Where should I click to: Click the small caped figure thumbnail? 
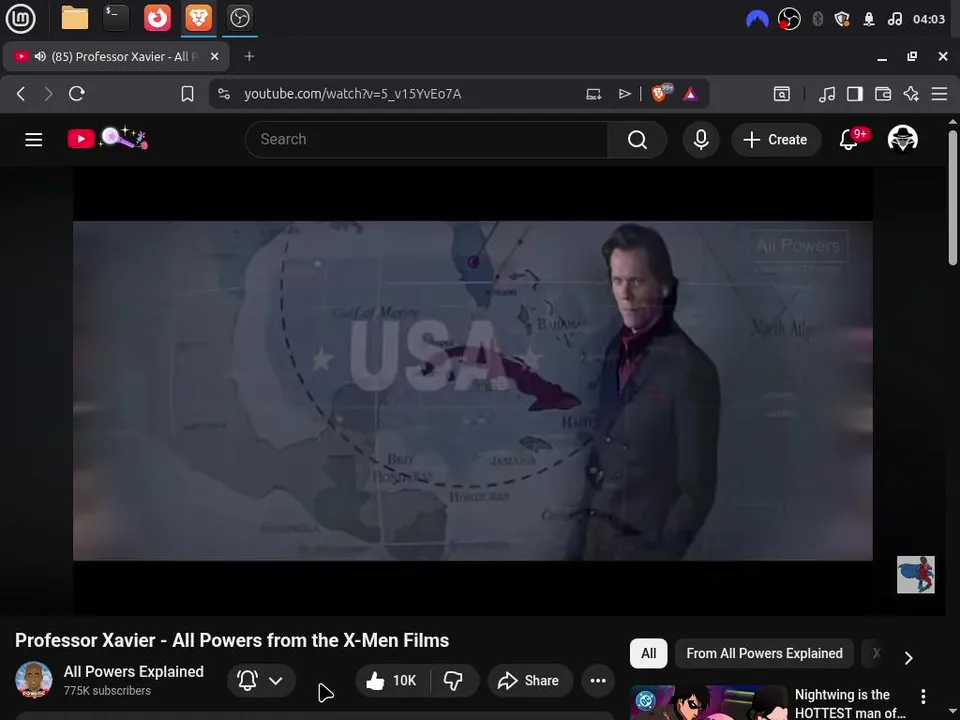click(x=915, y=574)
